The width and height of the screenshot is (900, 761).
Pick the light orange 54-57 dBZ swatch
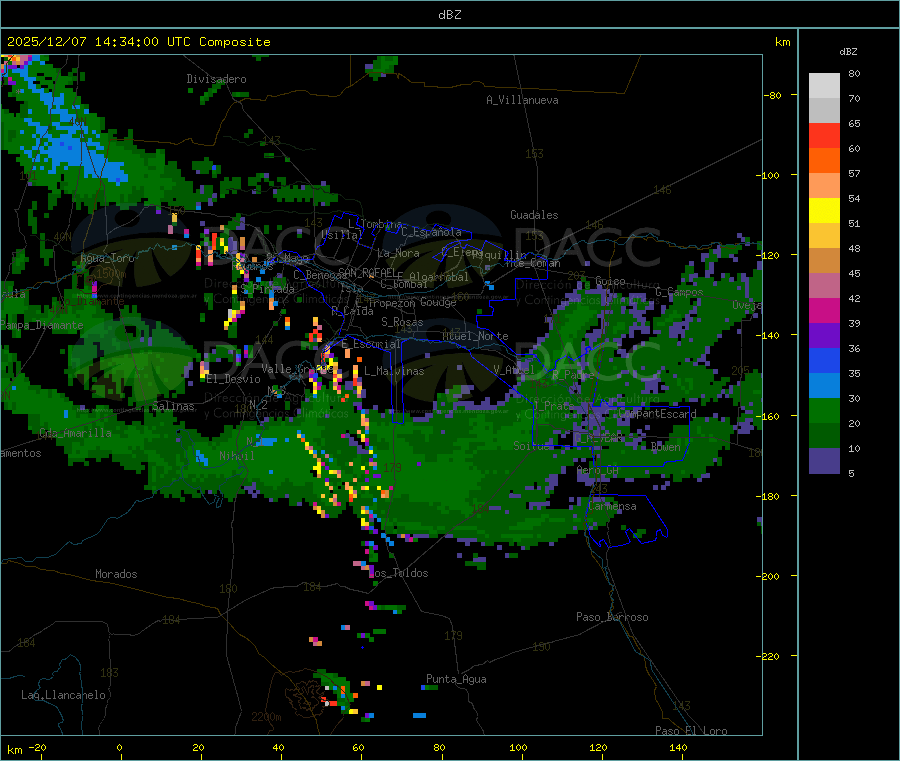[x=824, y=186]
